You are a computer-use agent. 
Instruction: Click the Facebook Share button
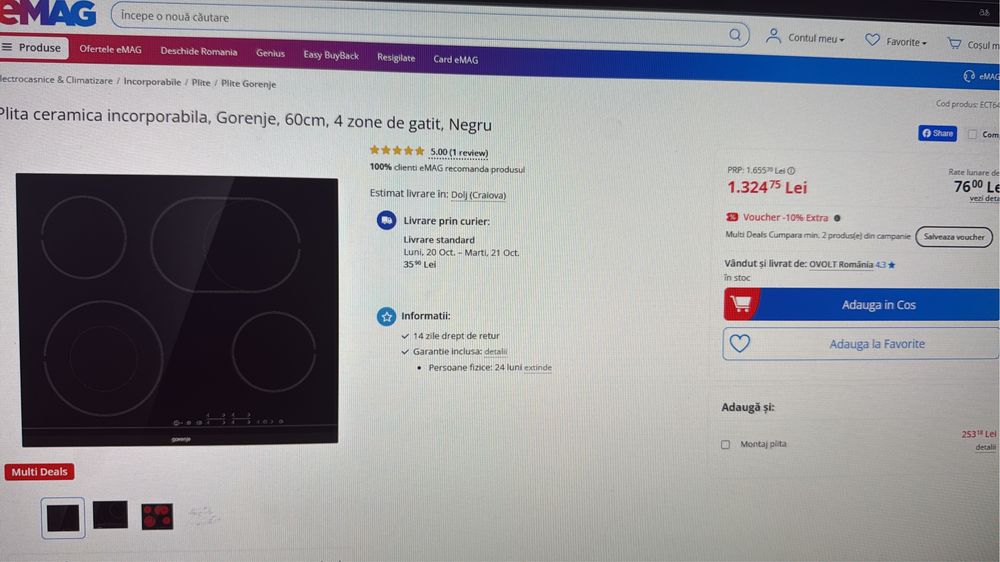[x=937, y=133]
